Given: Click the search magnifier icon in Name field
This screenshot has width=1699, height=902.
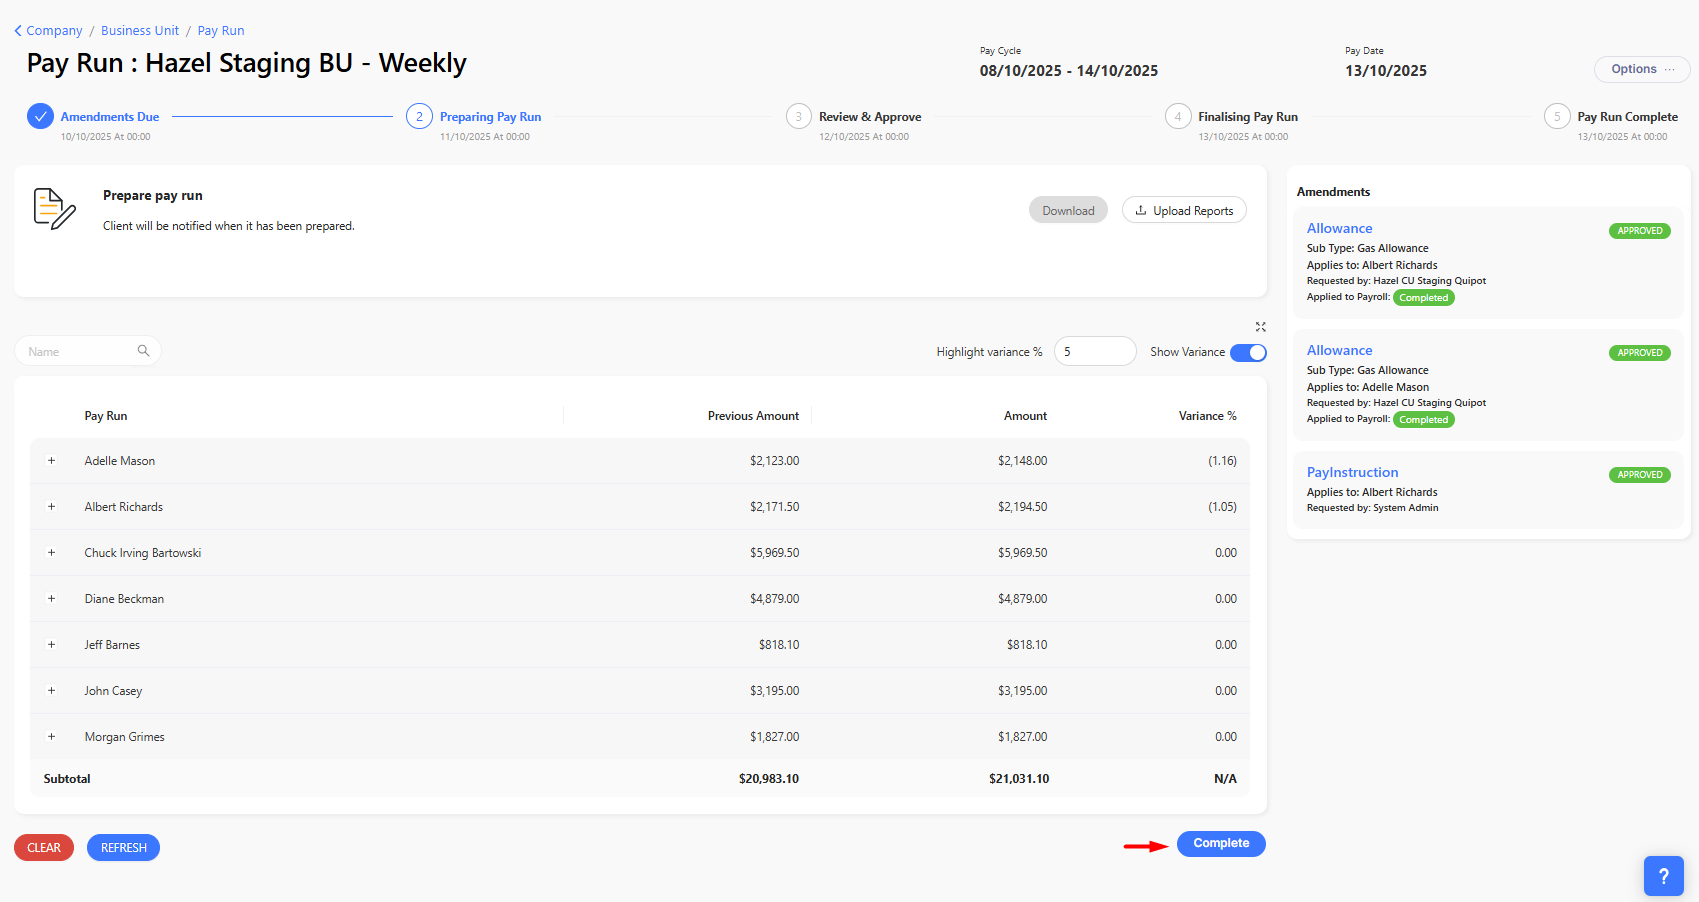Looking at the screenshot, I should point(143,351).
